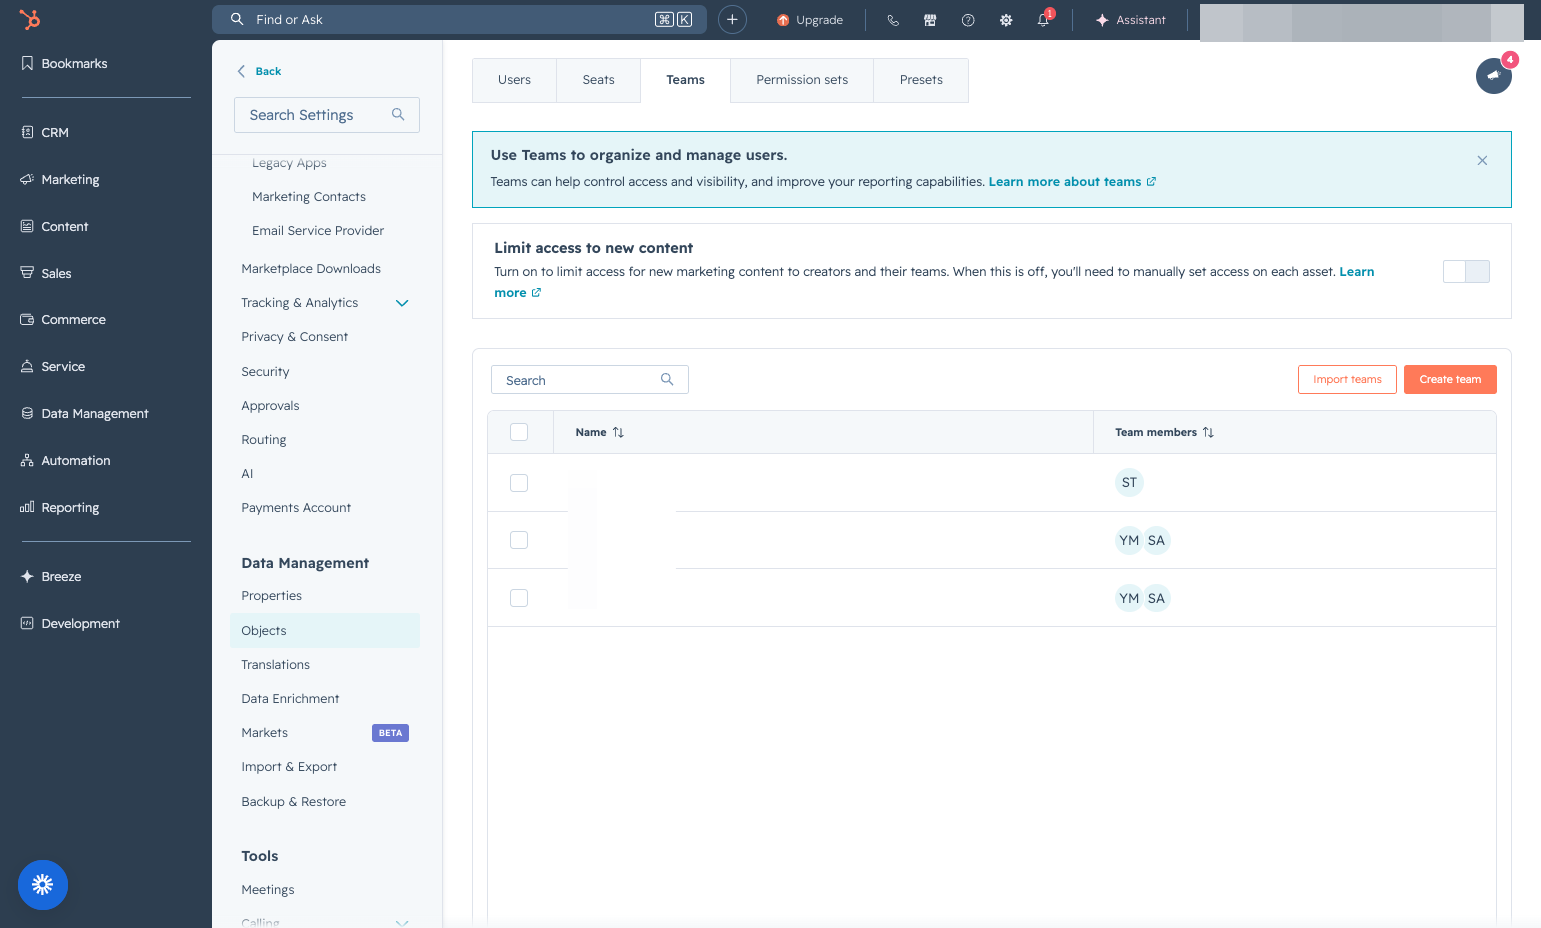Switch to the Seats tab
The height and width of the screenshot is (928, 1541).
598,80
